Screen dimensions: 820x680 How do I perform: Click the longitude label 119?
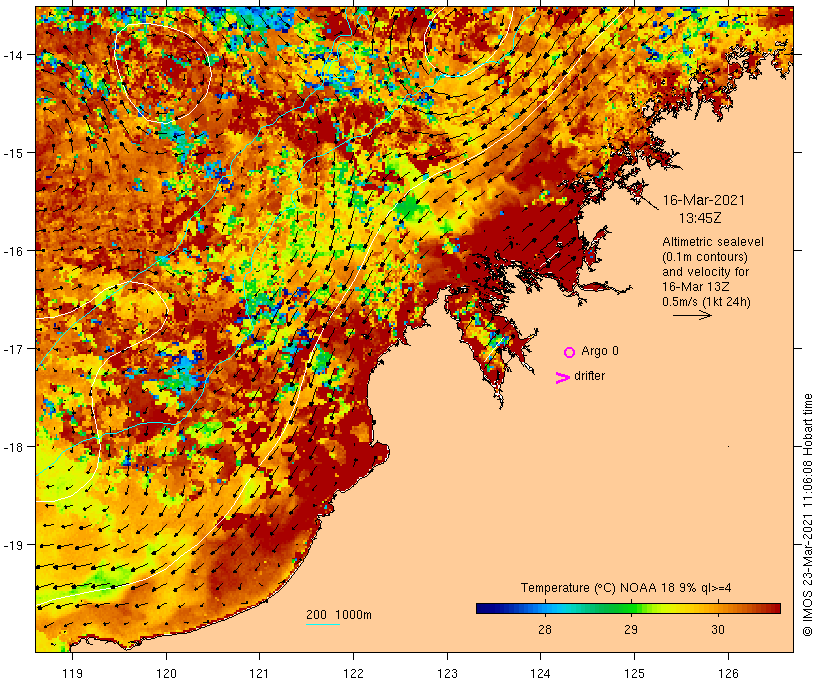point(72,673)
